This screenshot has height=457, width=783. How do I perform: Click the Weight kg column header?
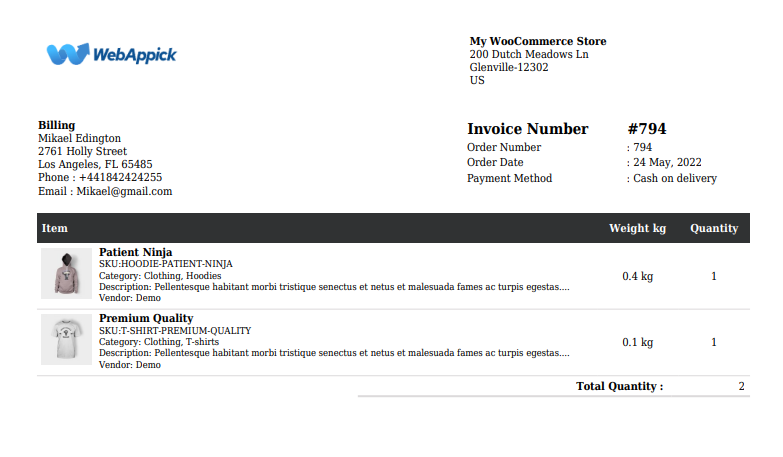(637, 228)
